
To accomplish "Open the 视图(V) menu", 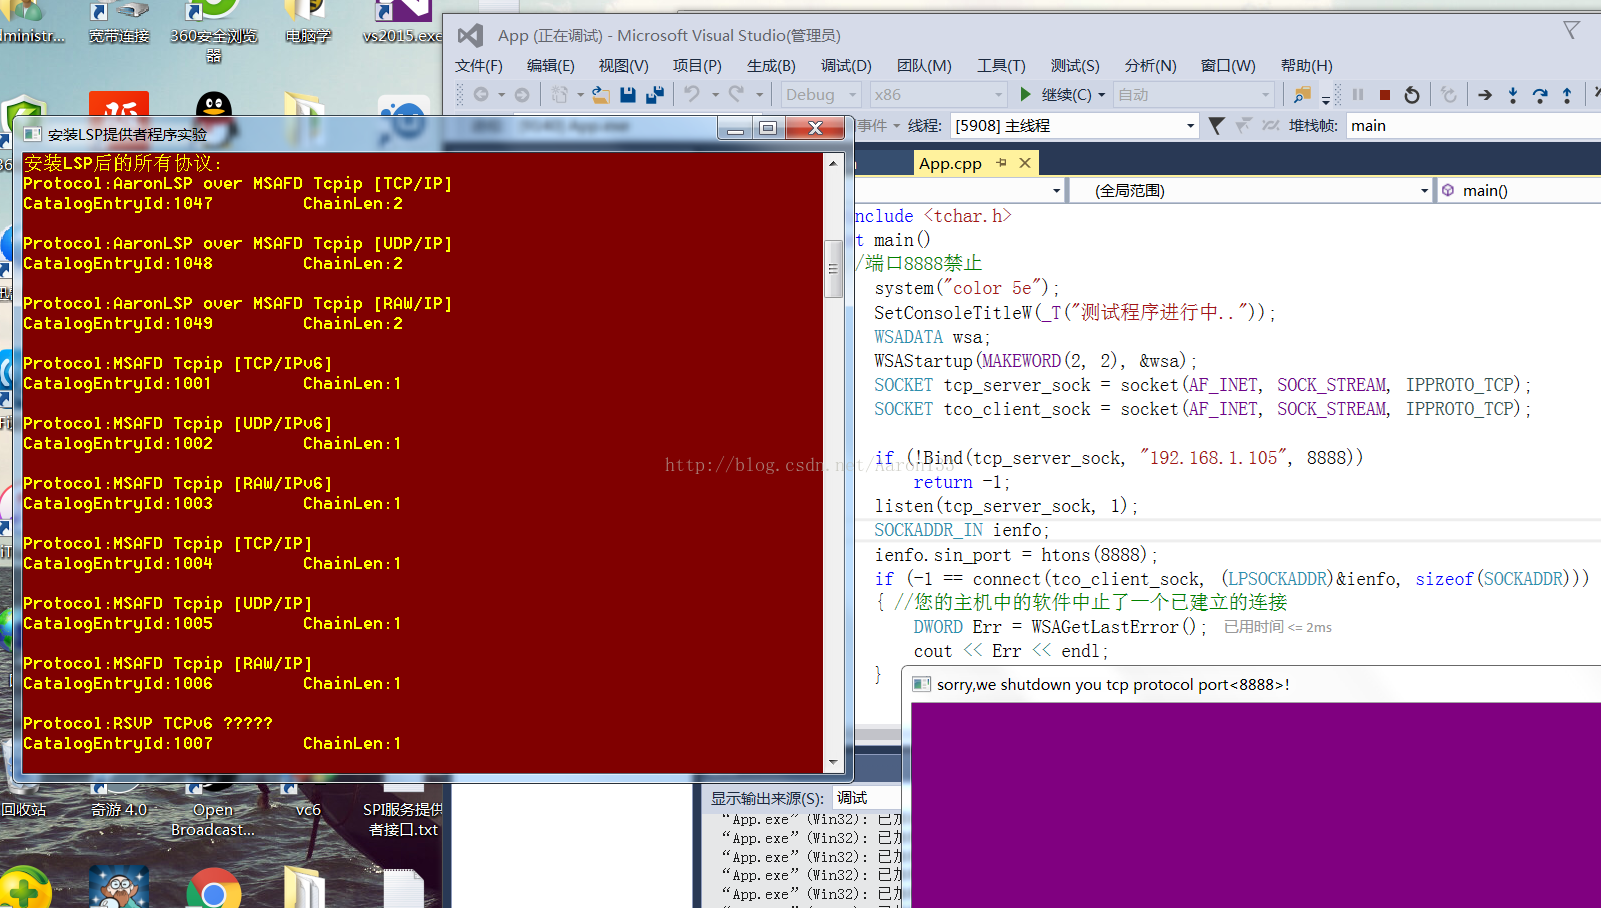I will [624, 65].
